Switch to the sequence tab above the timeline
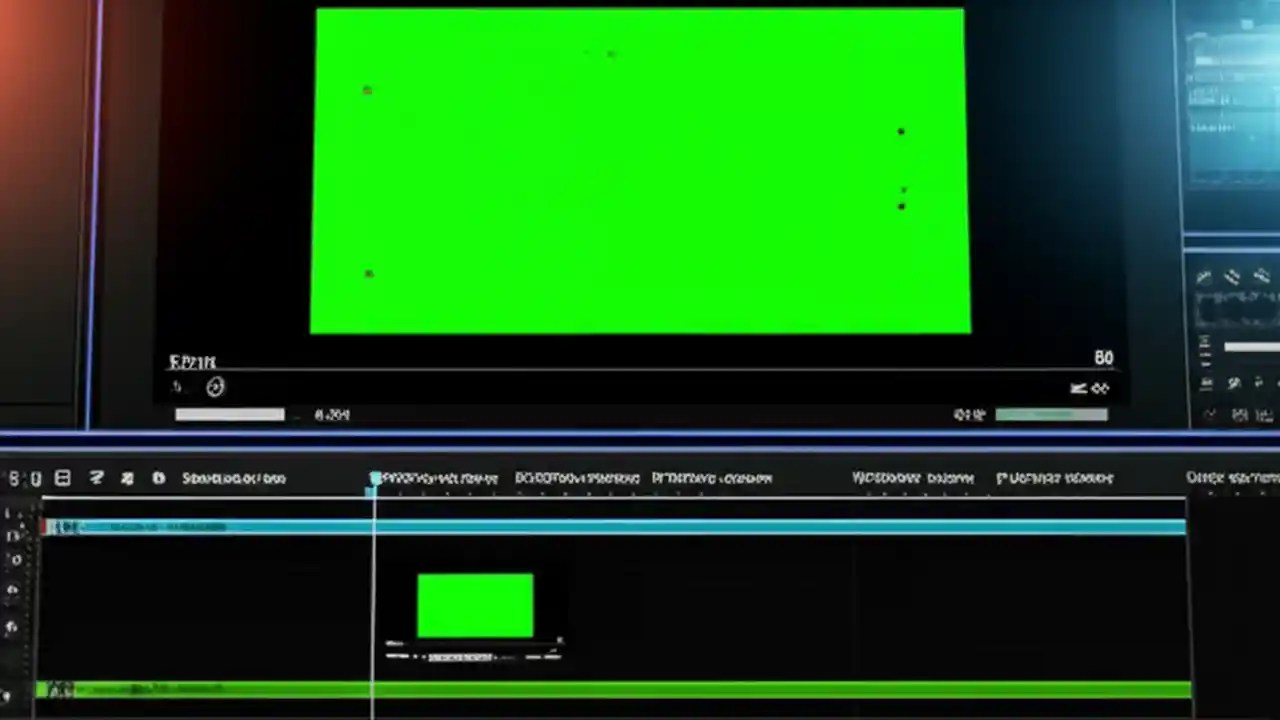This screenshot has width=1280, height=720. tap(233, 478)
